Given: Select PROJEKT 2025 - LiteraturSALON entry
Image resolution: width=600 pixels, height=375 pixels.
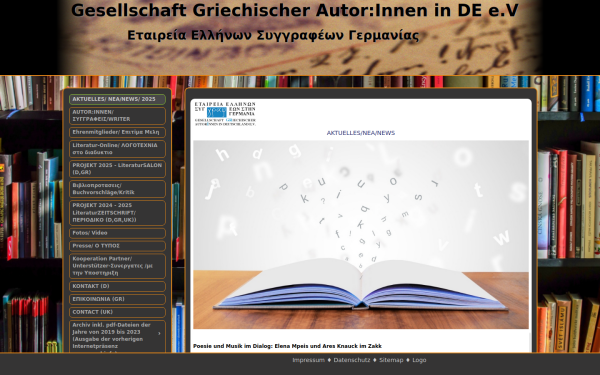Looking at the screenshot, I should coord(117,169).
